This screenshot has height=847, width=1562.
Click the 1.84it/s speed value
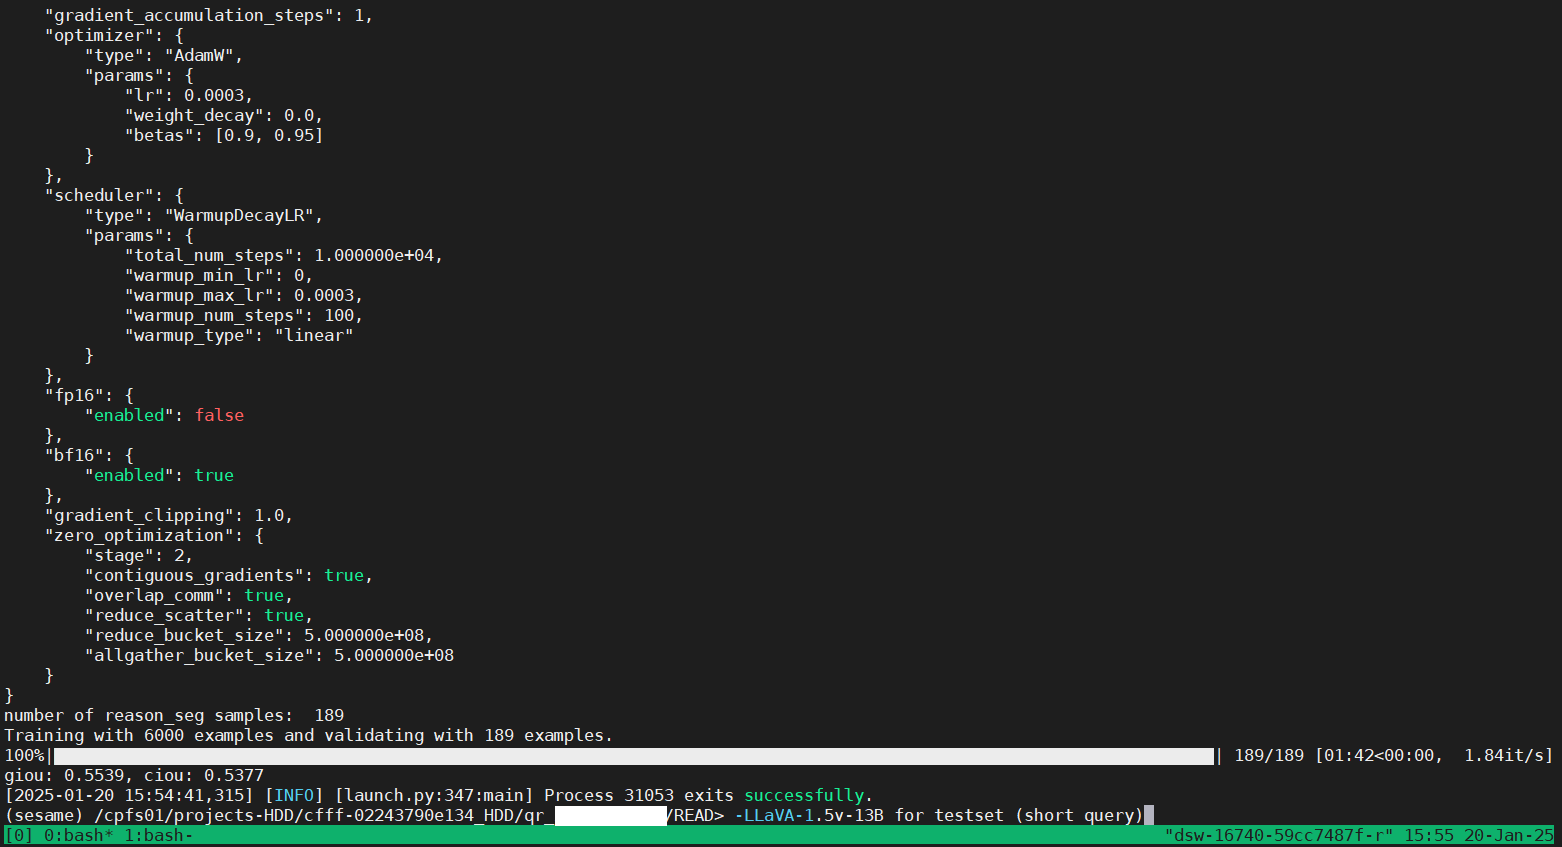(1504, 755)
